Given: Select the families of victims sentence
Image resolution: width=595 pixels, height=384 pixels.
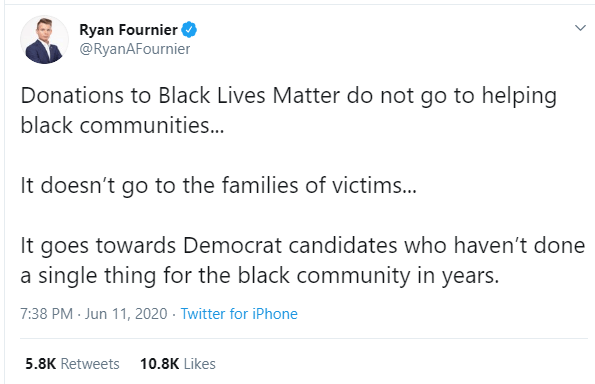Looking at the screenshot, I should coord(219,186).
